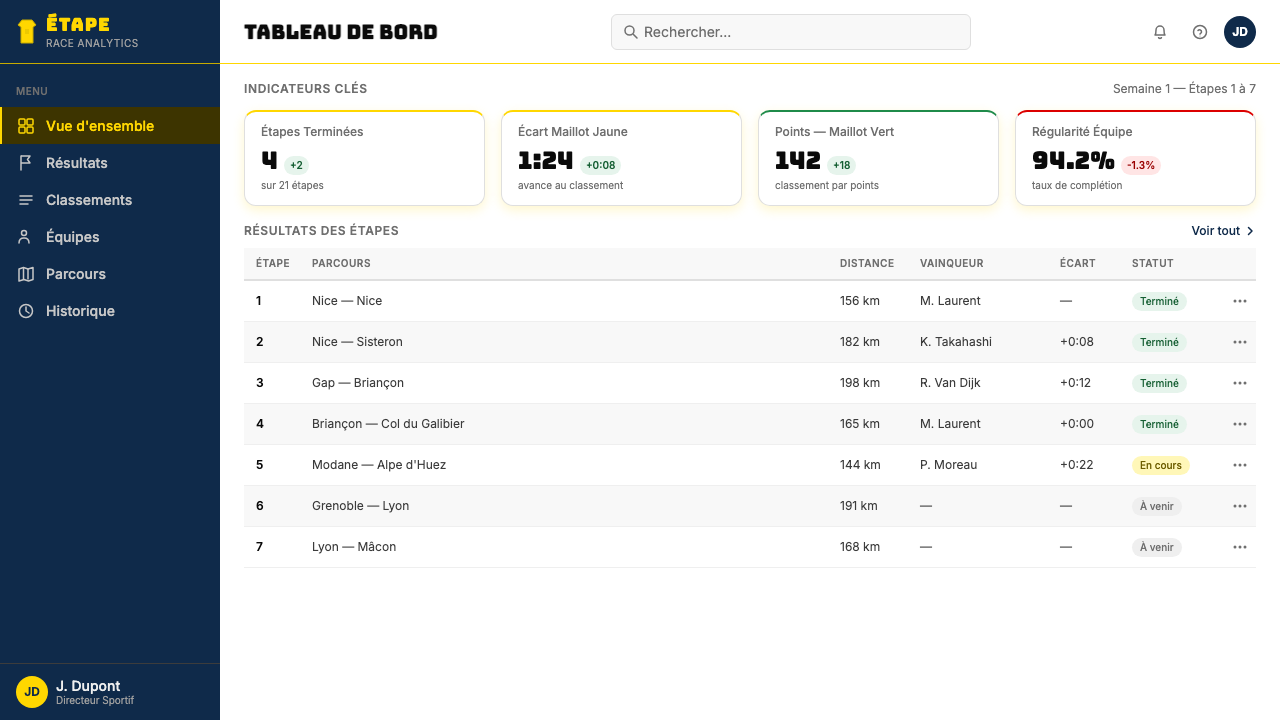
Task: Open the Écart Maillot Jaune card
Action: pos(621,158)
